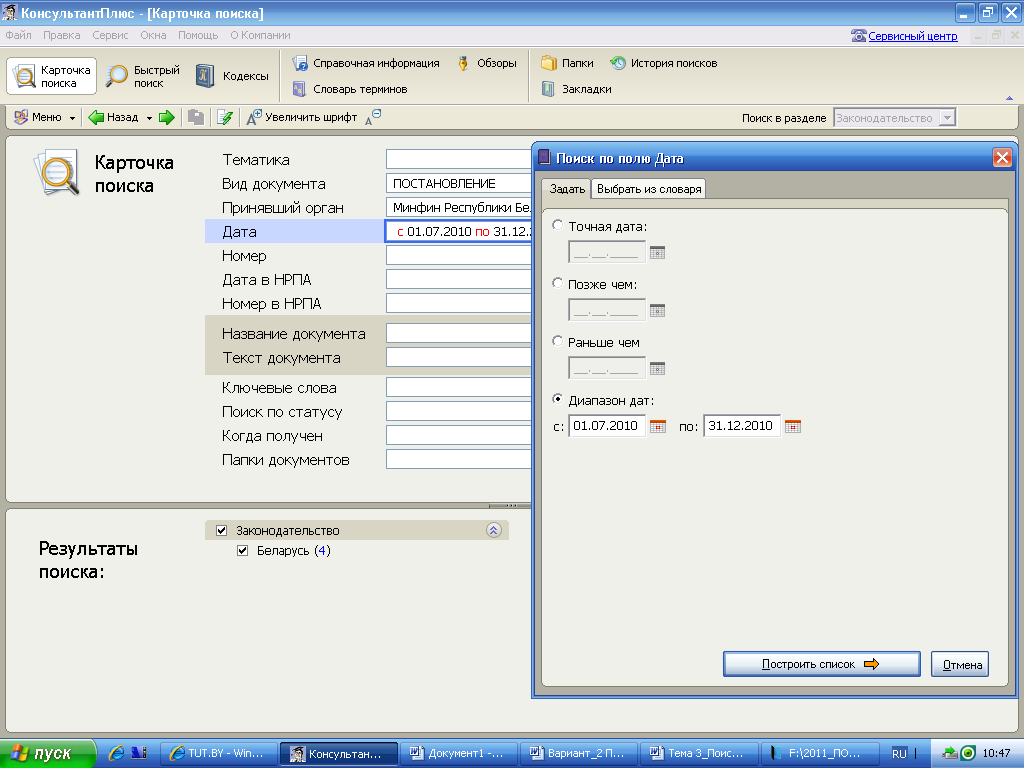1024x768 pixels.
Task: Select the Диапазон дат radio button
Action: tap(558, 398)
